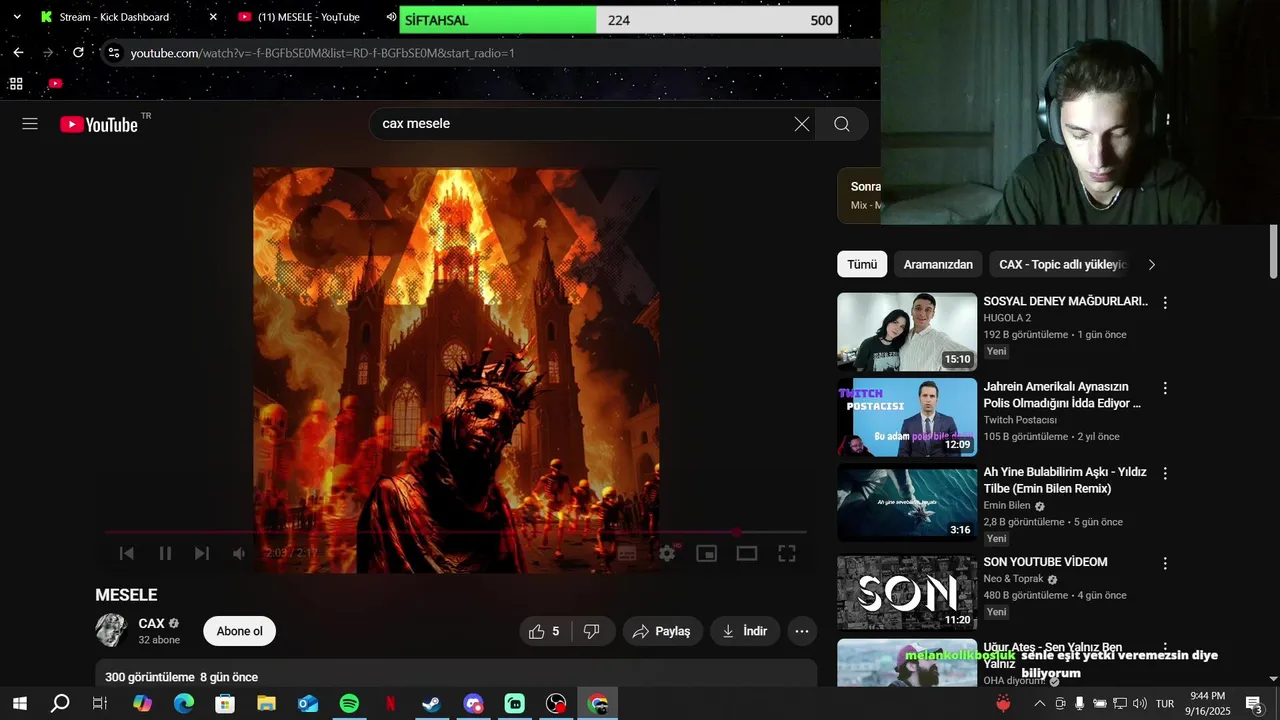Subscribe using Abone ol button
This screenshot has width=1280, height=720.
click(239, 631)
